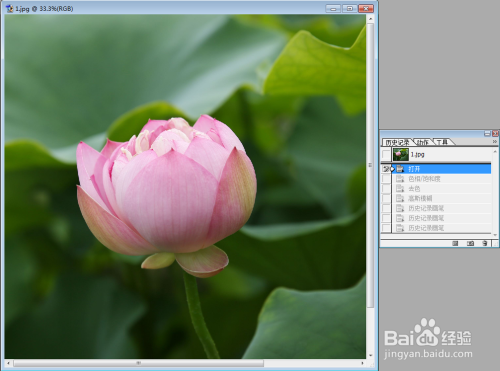Select the 1.jpg snapshot thumbnail
This screenshot has width=500, height=371.
(x=401, y=155)
